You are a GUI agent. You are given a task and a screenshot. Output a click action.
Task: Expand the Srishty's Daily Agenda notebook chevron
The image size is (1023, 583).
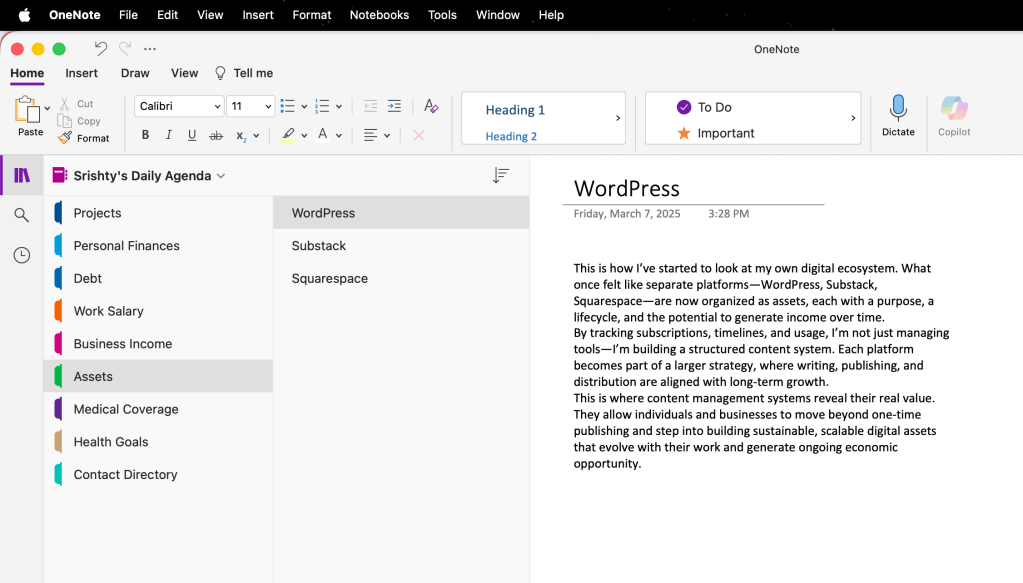coord(221,176)
